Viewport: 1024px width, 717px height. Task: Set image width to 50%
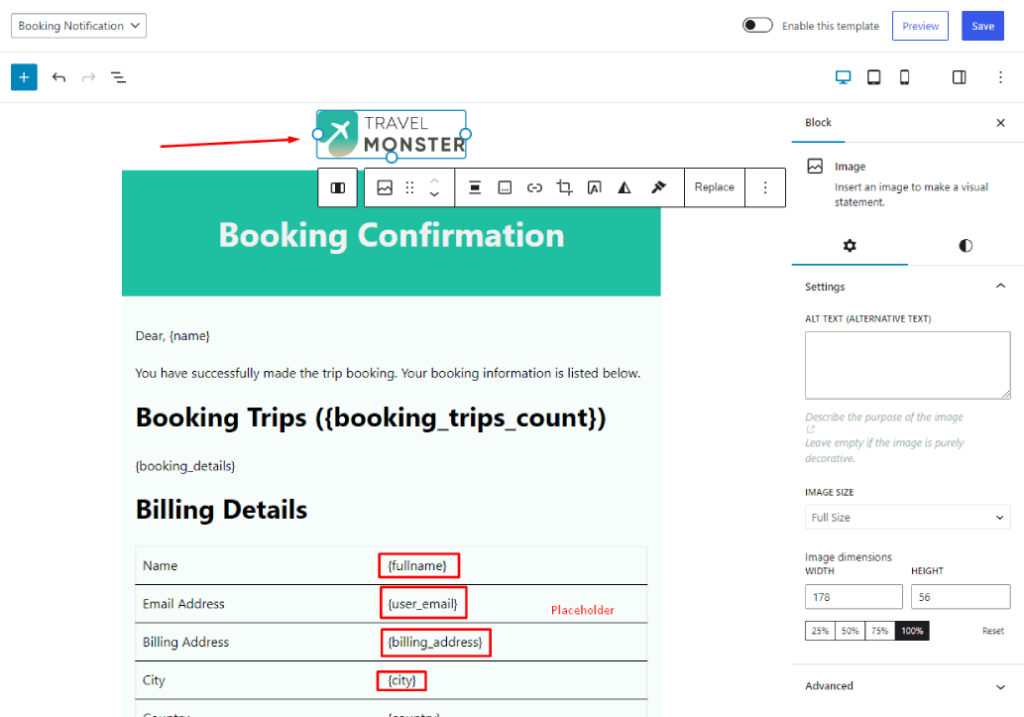(x=852, y=630)
